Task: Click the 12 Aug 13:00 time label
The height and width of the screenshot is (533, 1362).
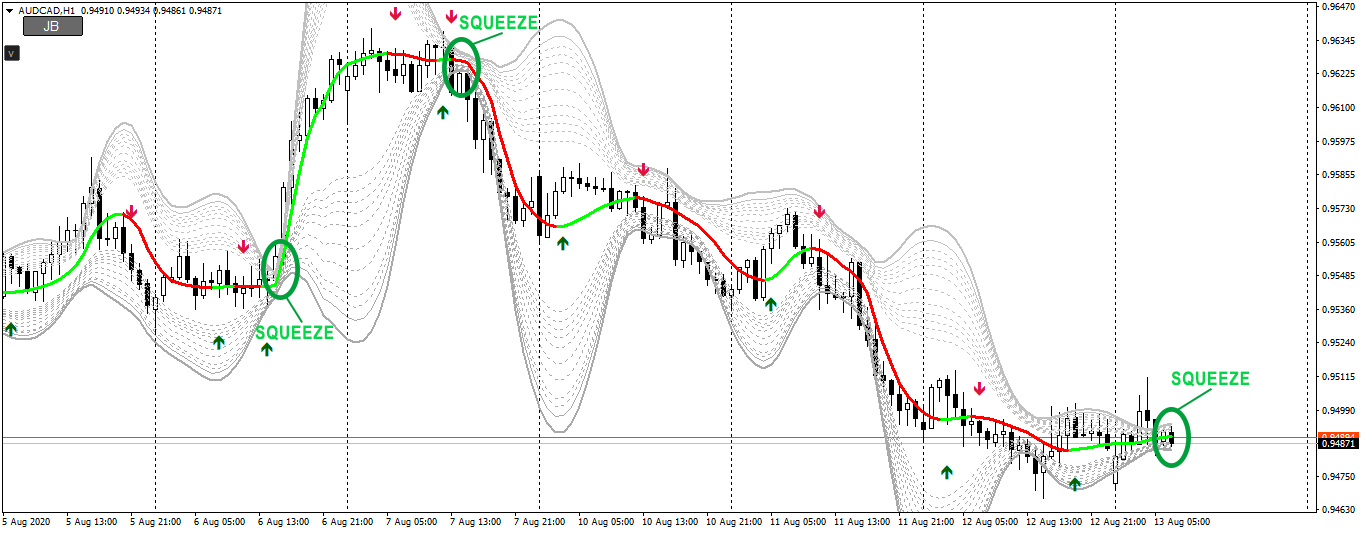Action: tap(1054, 522)
